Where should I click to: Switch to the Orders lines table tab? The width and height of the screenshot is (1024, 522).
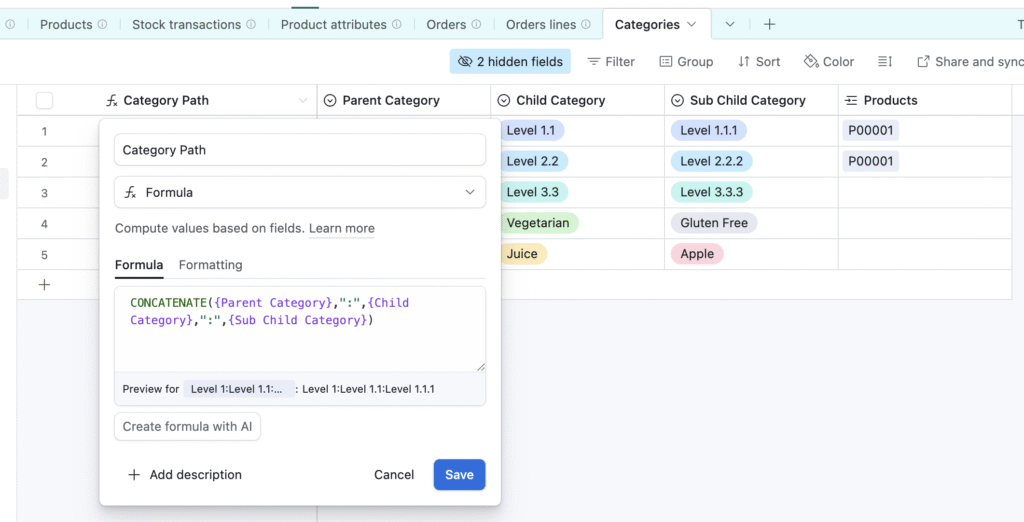click(541, 24)
